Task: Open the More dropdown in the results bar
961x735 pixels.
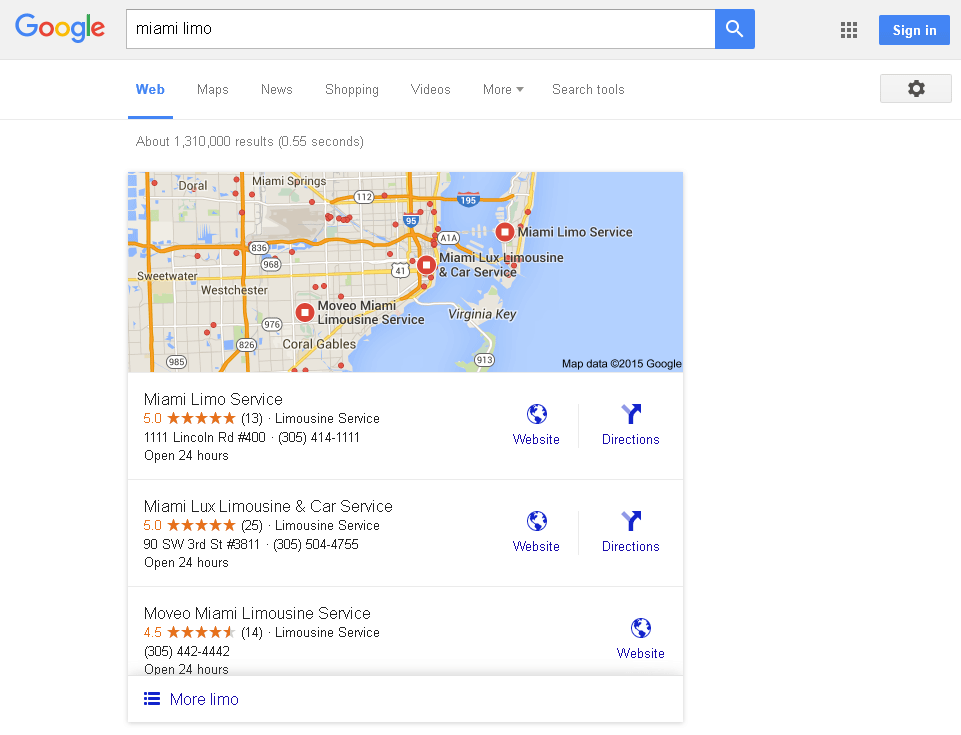Action: click(502, 89)
